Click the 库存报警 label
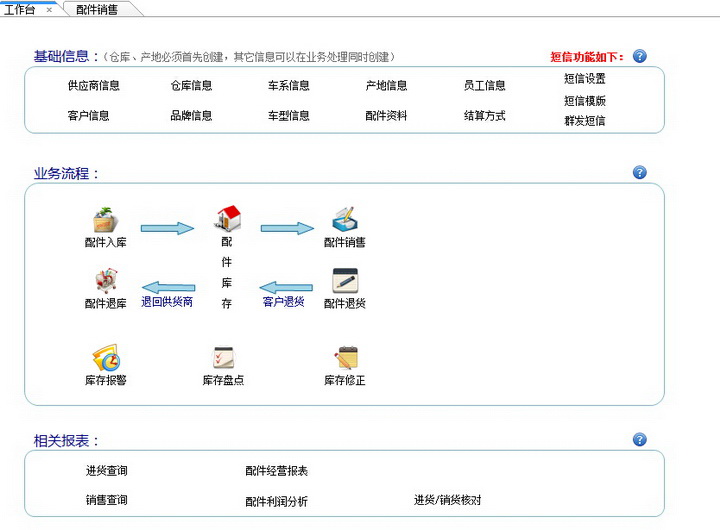 coord(106,380)
